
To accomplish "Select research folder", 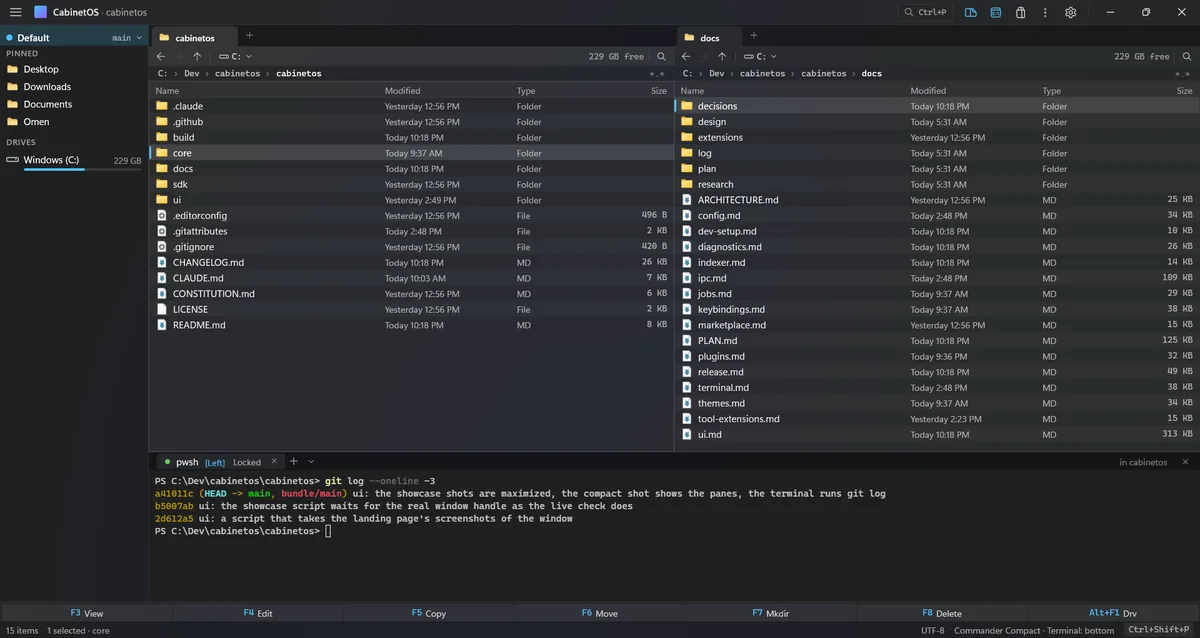I will [x=937, y=184].
